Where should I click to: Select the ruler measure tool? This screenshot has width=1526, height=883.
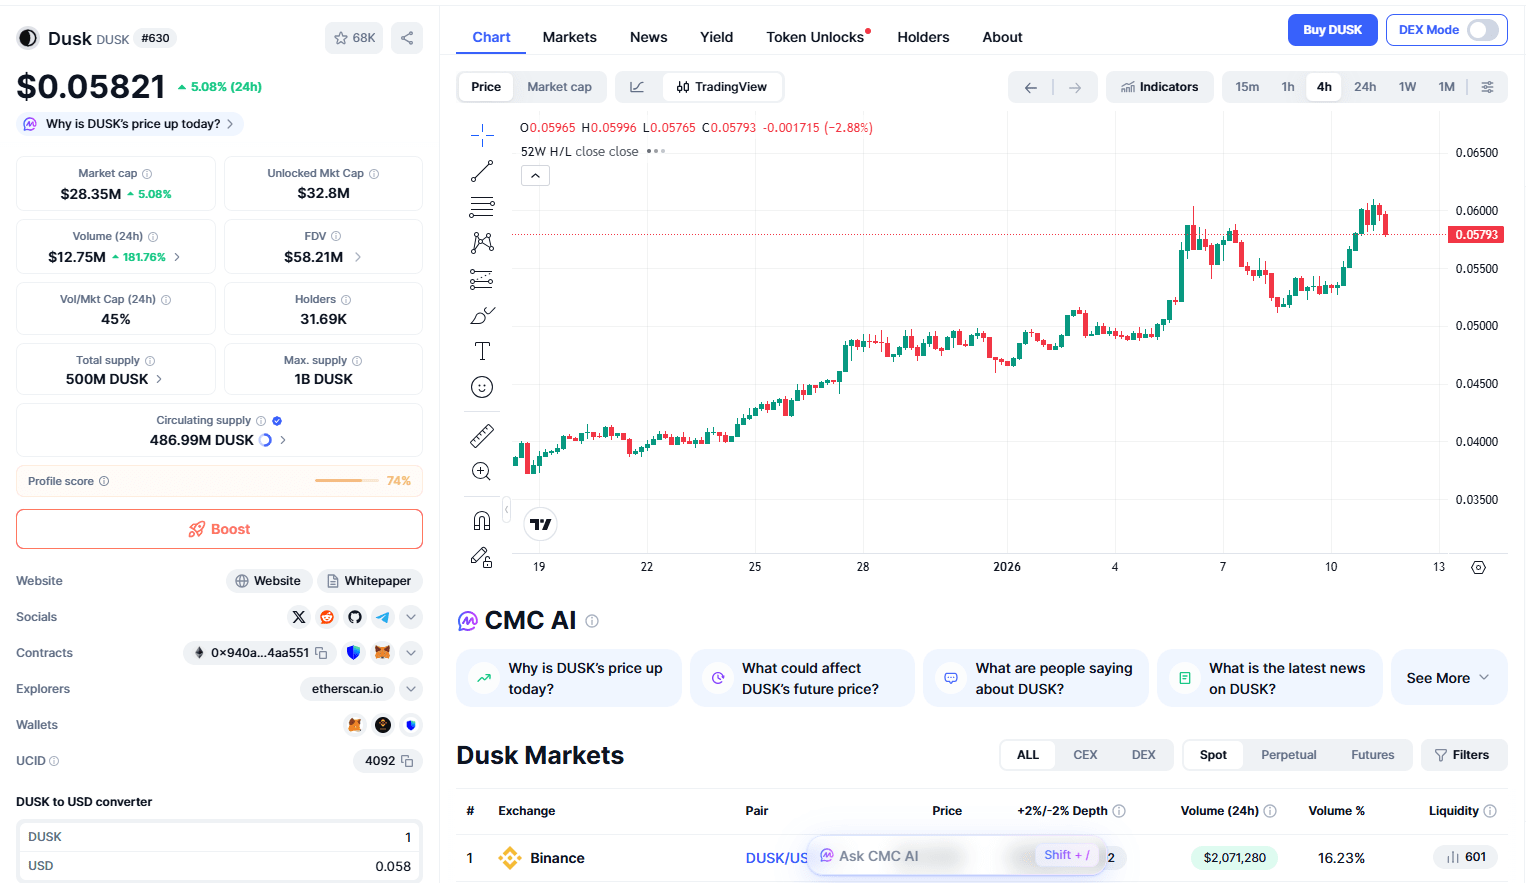(482, 436)
